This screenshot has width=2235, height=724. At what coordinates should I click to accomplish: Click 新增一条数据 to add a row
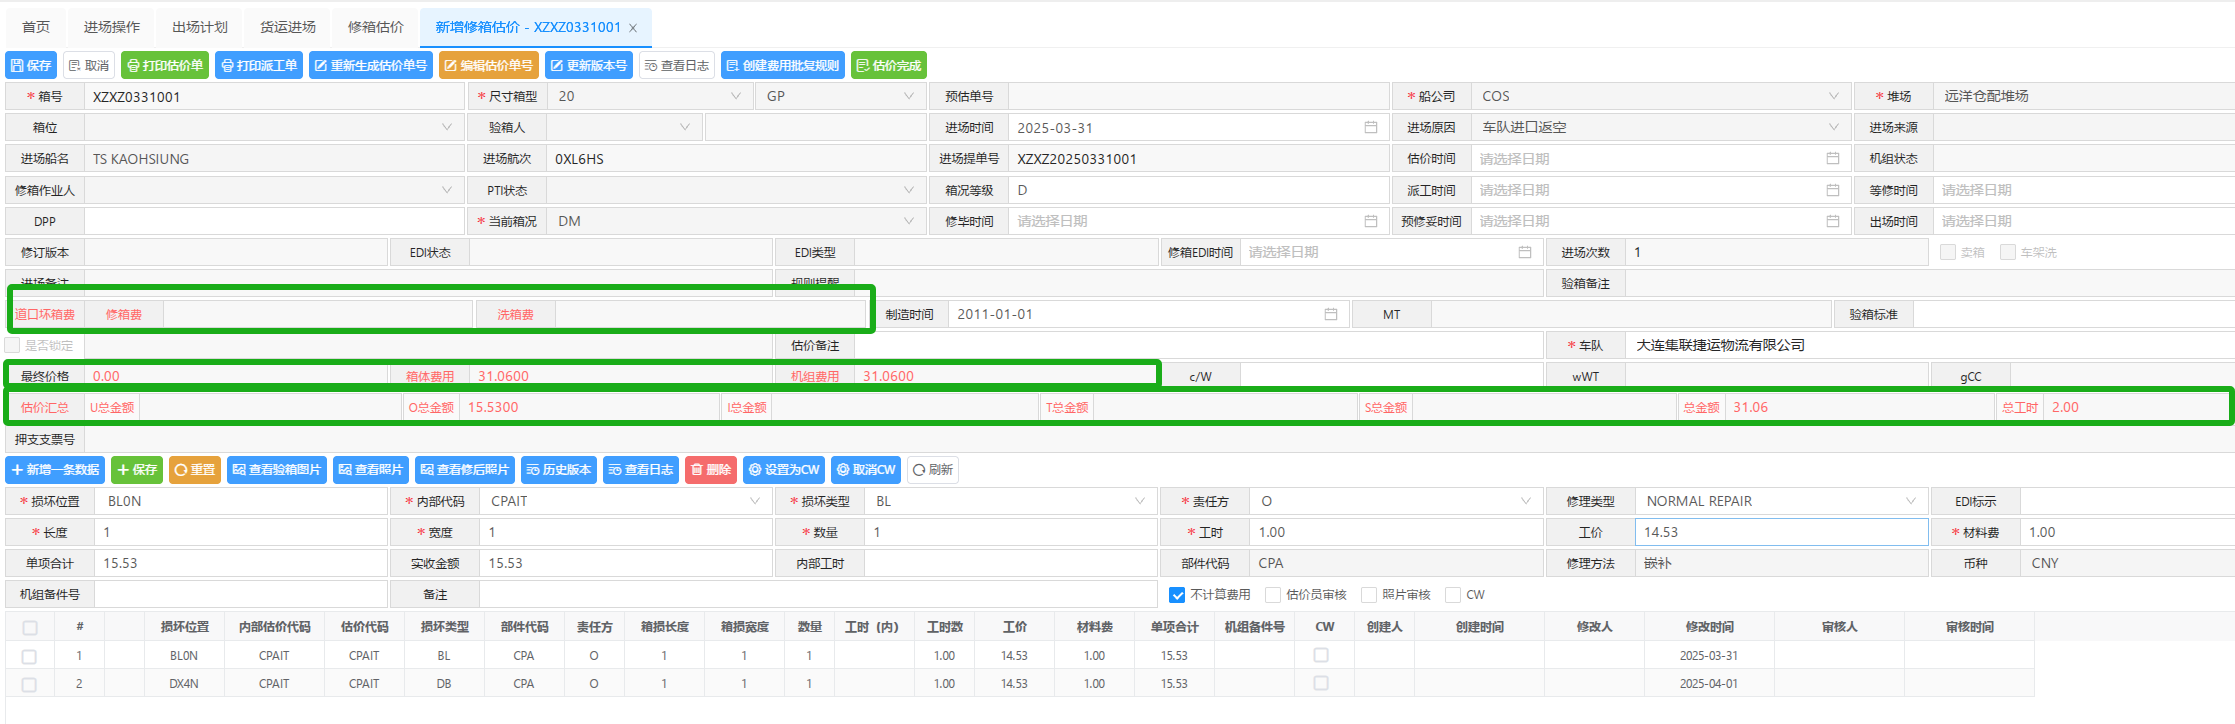click(56, 470)
